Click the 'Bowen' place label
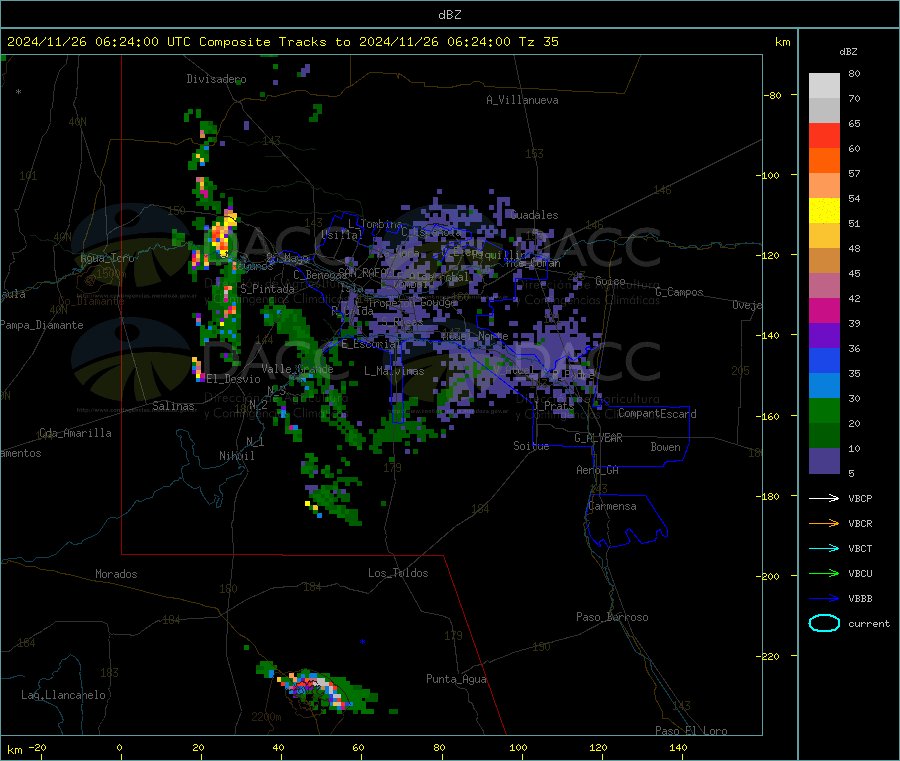The height and width of the screenshot is (761, 900). pos(665,447)
